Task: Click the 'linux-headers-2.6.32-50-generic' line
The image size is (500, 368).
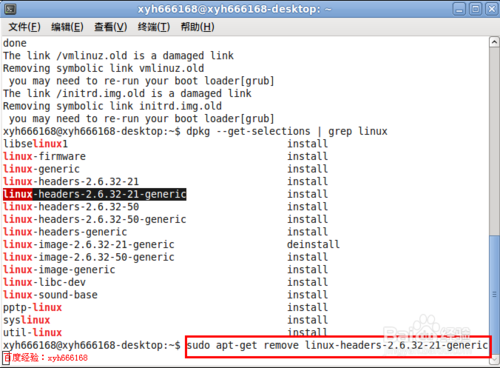Action: pyautogui.click(x=95, y=219)
